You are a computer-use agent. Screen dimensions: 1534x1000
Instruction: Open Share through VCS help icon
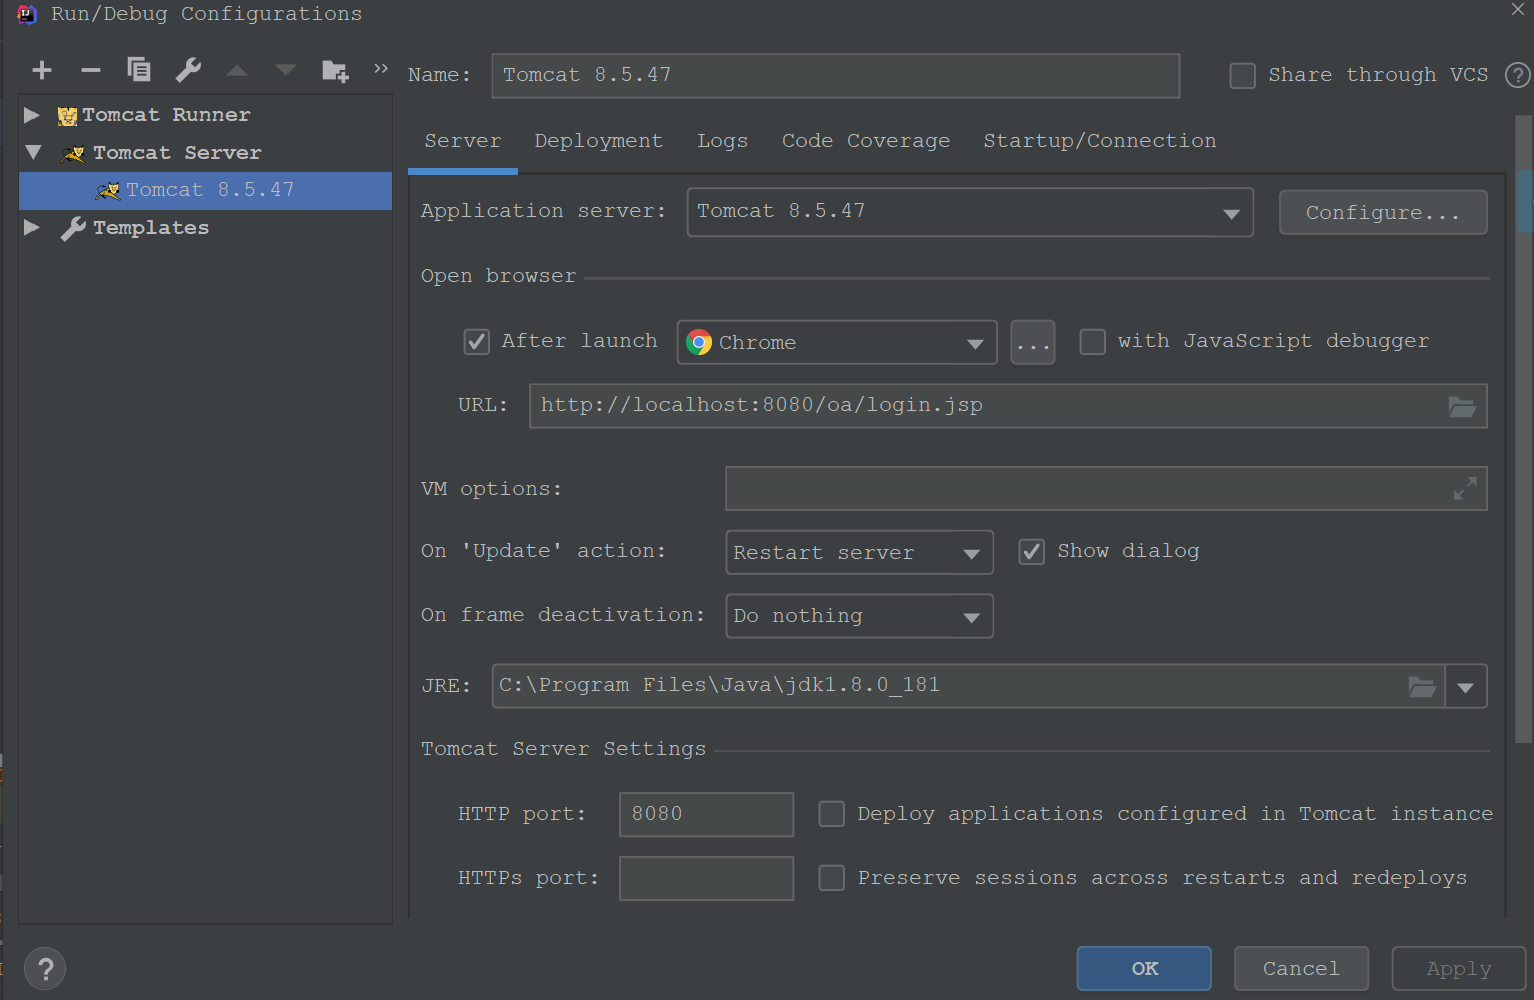tap(1518, 75)
